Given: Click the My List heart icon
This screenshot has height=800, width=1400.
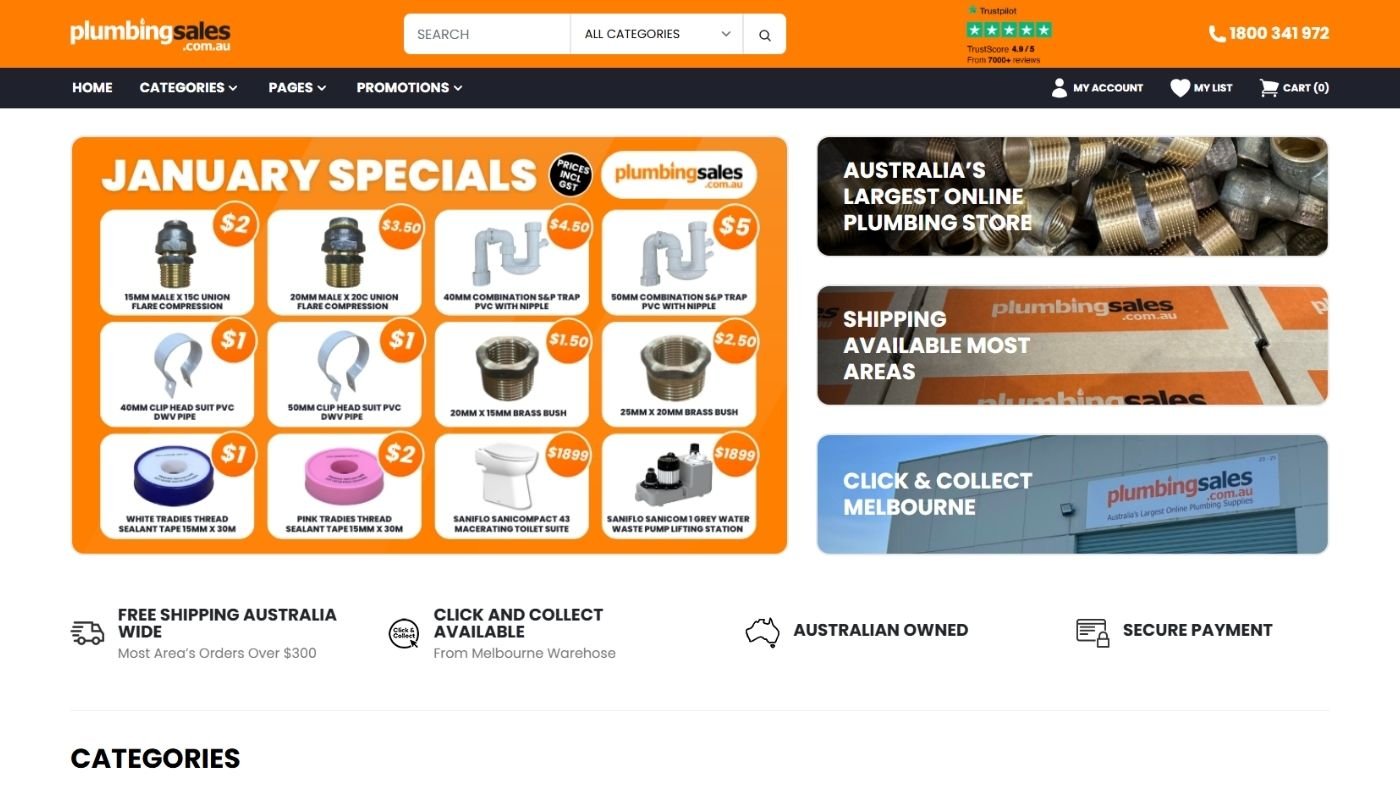Looking at the screenshot, I should (x=1180, y=88).
